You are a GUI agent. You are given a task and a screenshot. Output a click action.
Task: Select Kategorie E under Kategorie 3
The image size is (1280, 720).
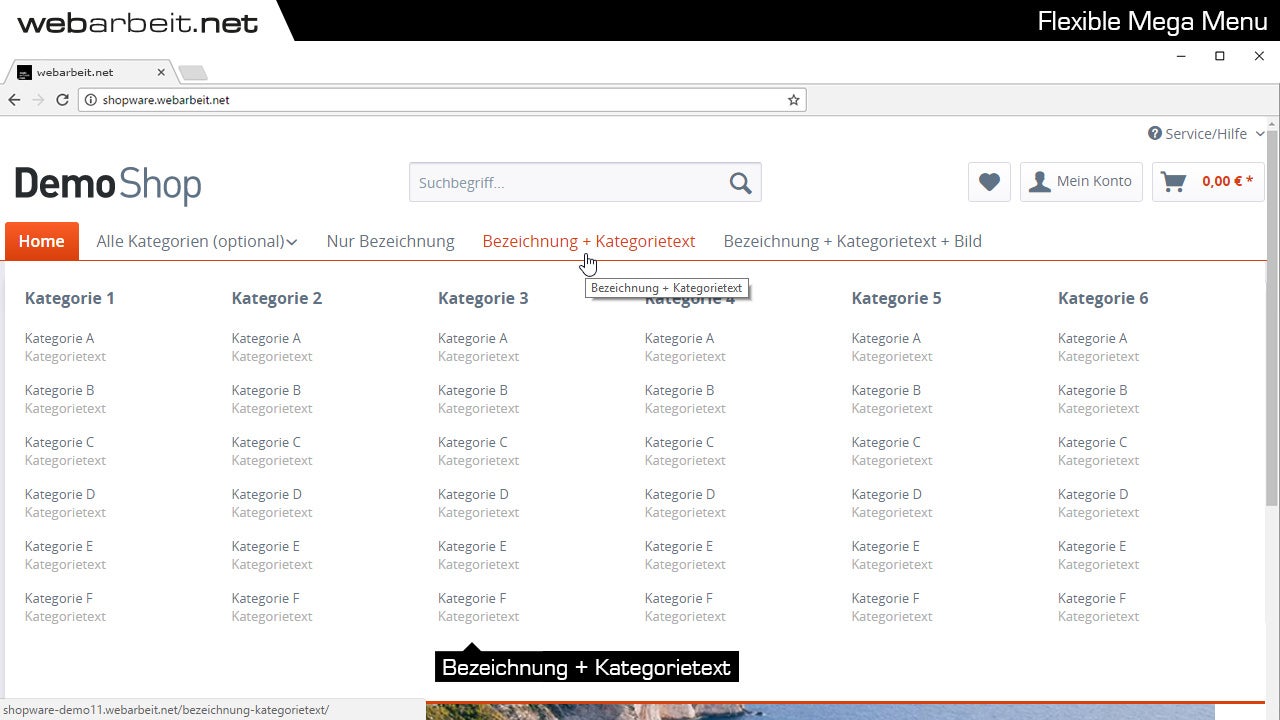pos(472,546)
